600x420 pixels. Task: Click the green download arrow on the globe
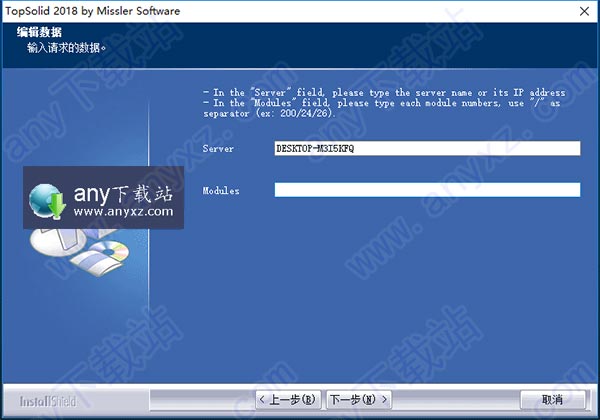point(55,207)
